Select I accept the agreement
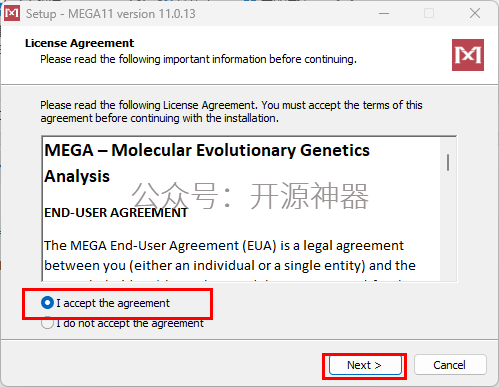This screenshot has height=387, width=499. click(x=105, y=303)
